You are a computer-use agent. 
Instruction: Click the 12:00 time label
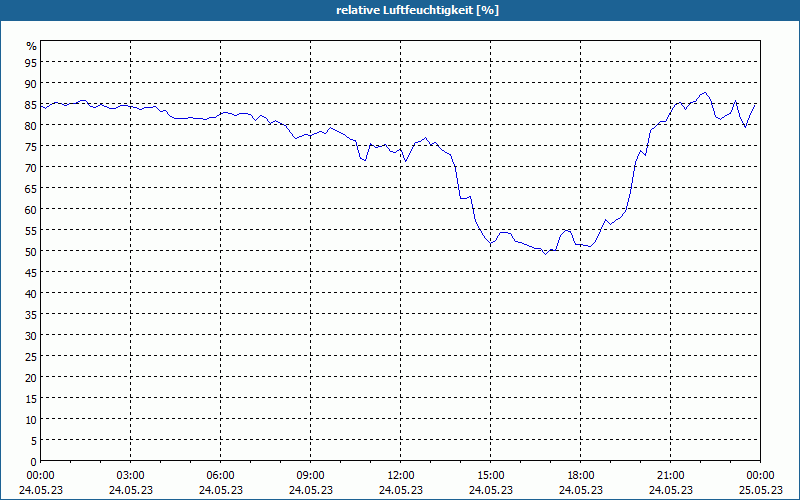401,476
